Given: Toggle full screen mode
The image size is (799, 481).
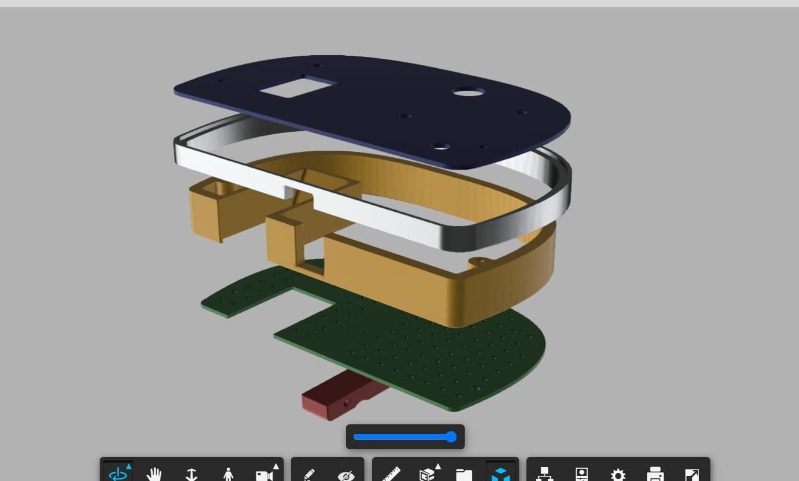Looking at the screenshot, I should coord(692,474).
